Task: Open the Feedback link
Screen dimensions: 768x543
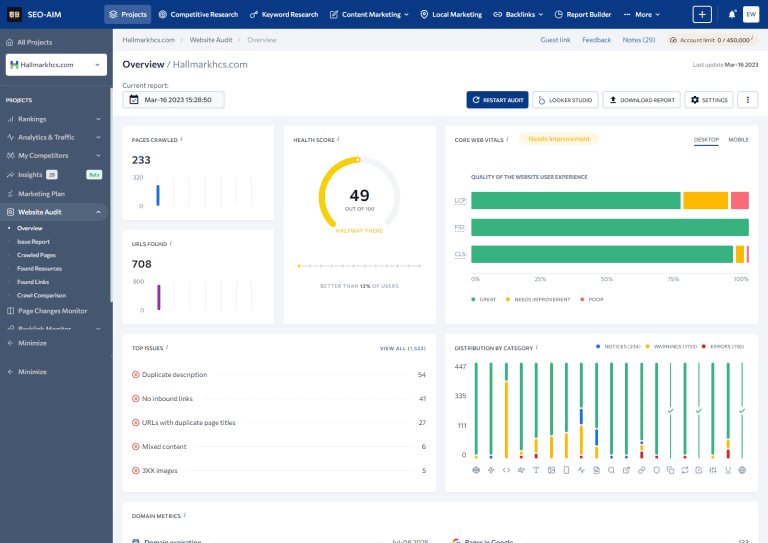Action: tap(596, 40)
